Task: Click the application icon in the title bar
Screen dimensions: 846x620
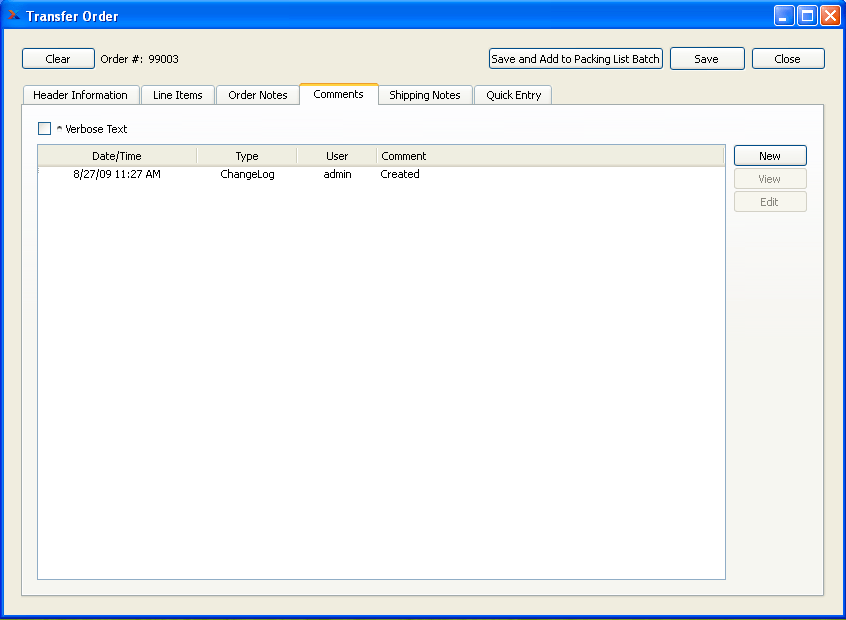Action: (14, 15)
